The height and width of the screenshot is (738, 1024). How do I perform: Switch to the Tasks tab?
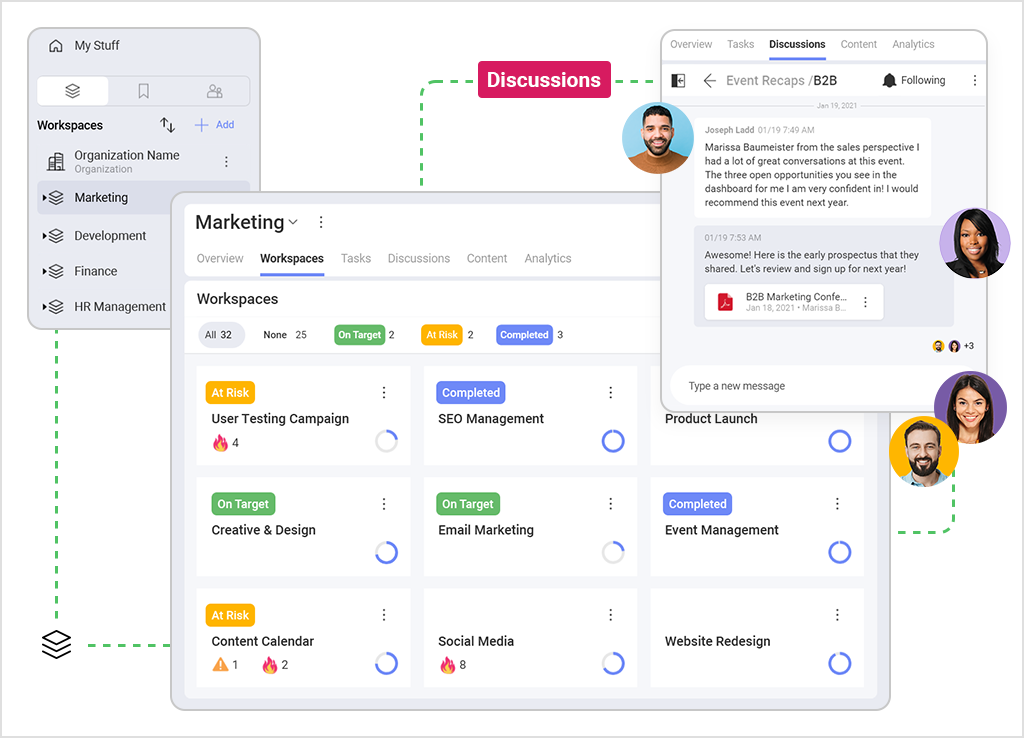(x=356, y=258)
